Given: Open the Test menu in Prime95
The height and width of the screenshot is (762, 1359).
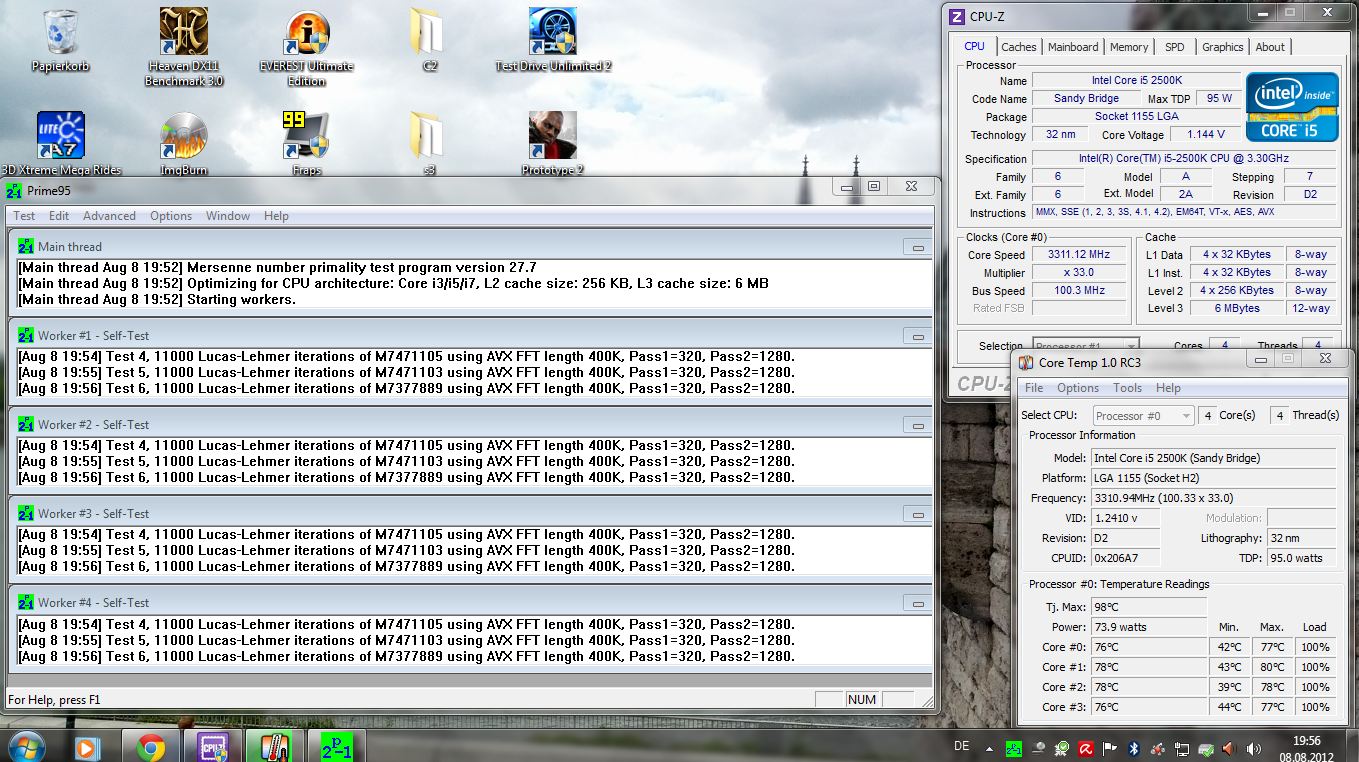Looking at the screenshot, I should coord(24,215).
